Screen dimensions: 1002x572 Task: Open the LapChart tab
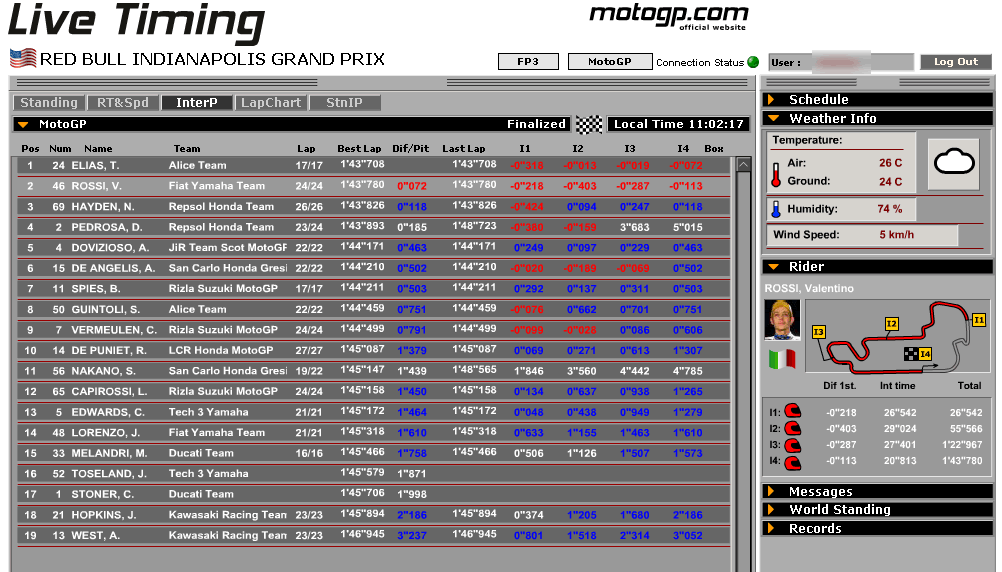[x=271, y=102]
